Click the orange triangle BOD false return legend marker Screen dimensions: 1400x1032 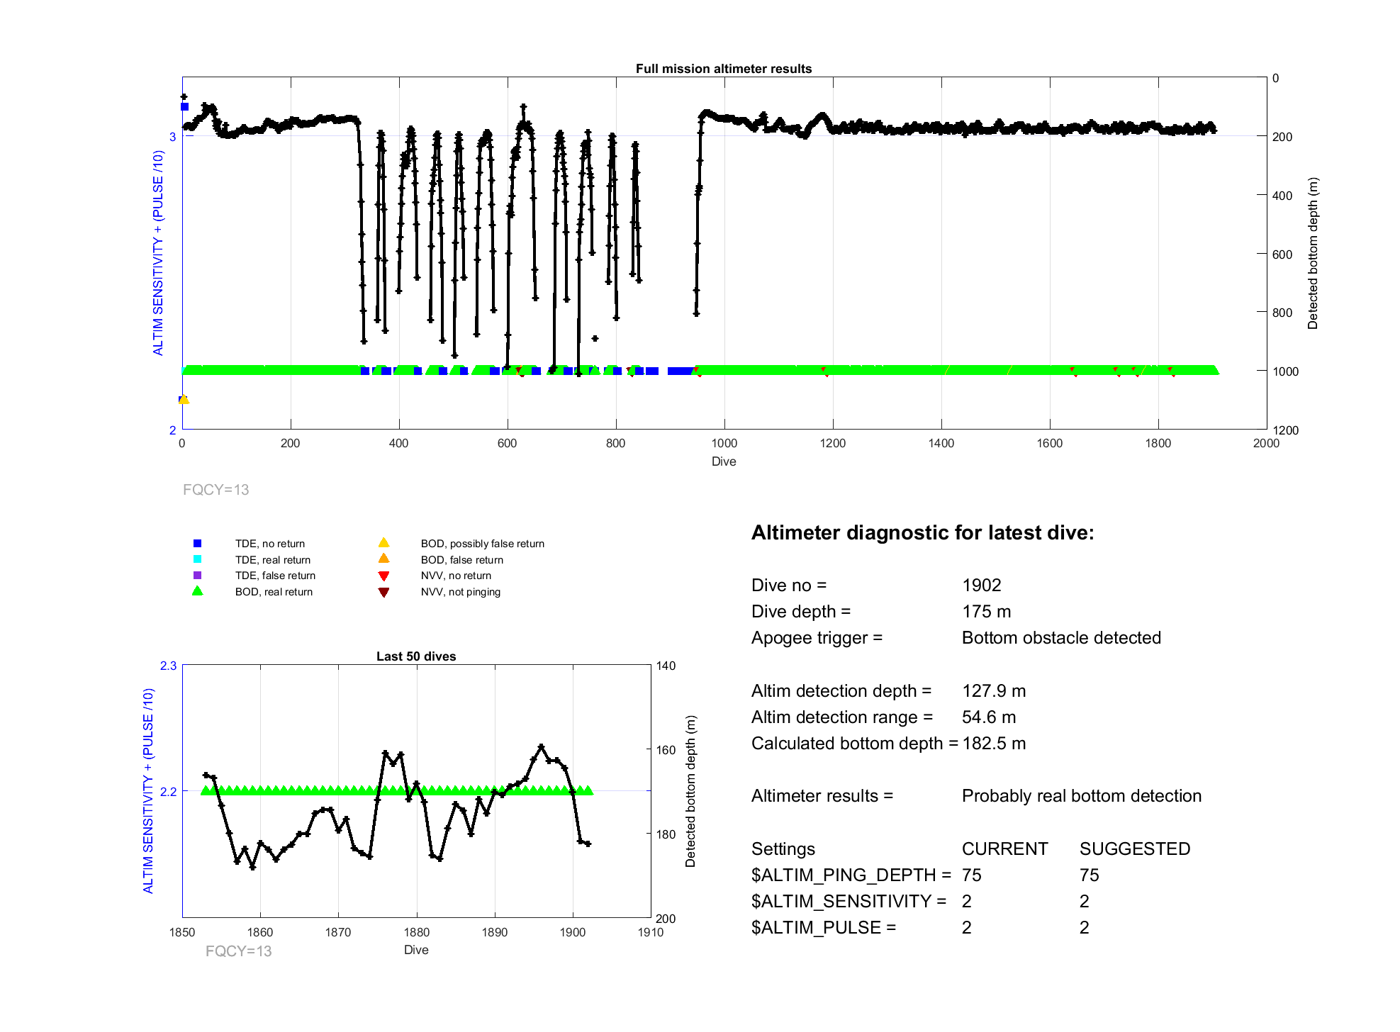click(383, 559)
